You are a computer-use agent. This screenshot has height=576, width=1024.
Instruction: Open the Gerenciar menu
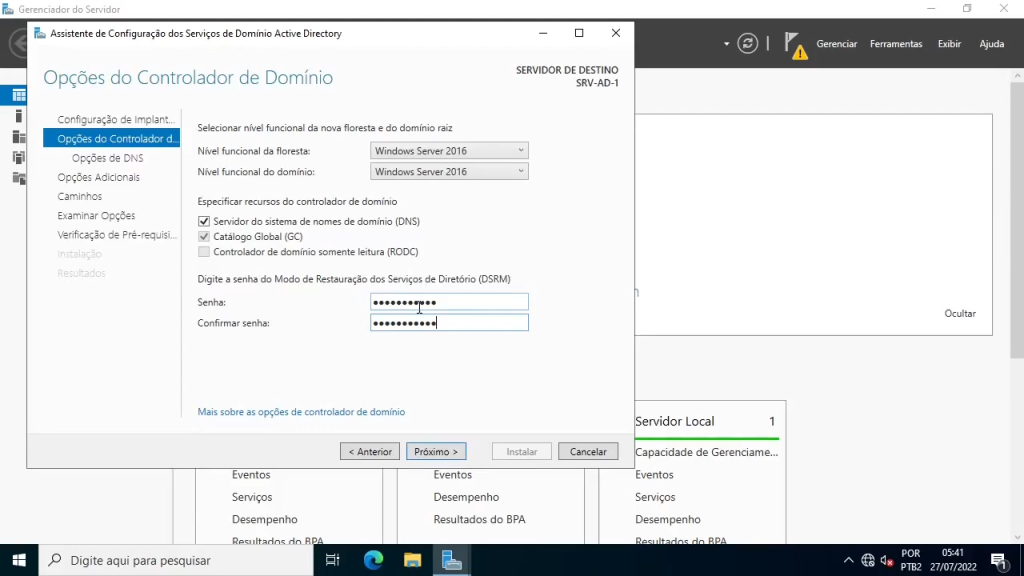(837, 44)
